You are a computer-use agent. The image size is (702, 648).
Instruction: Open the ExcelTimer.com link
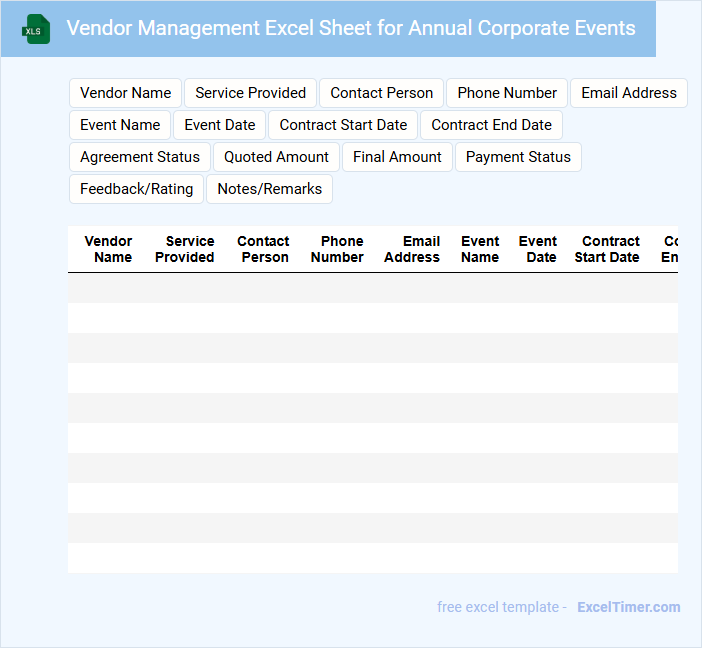628,607
